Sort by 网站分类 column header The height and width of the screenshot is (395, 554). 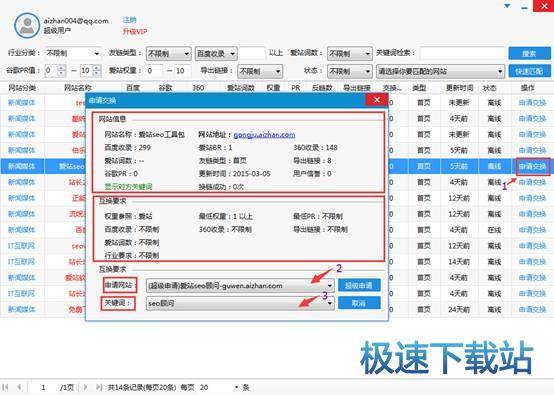(x=22, y=88)
